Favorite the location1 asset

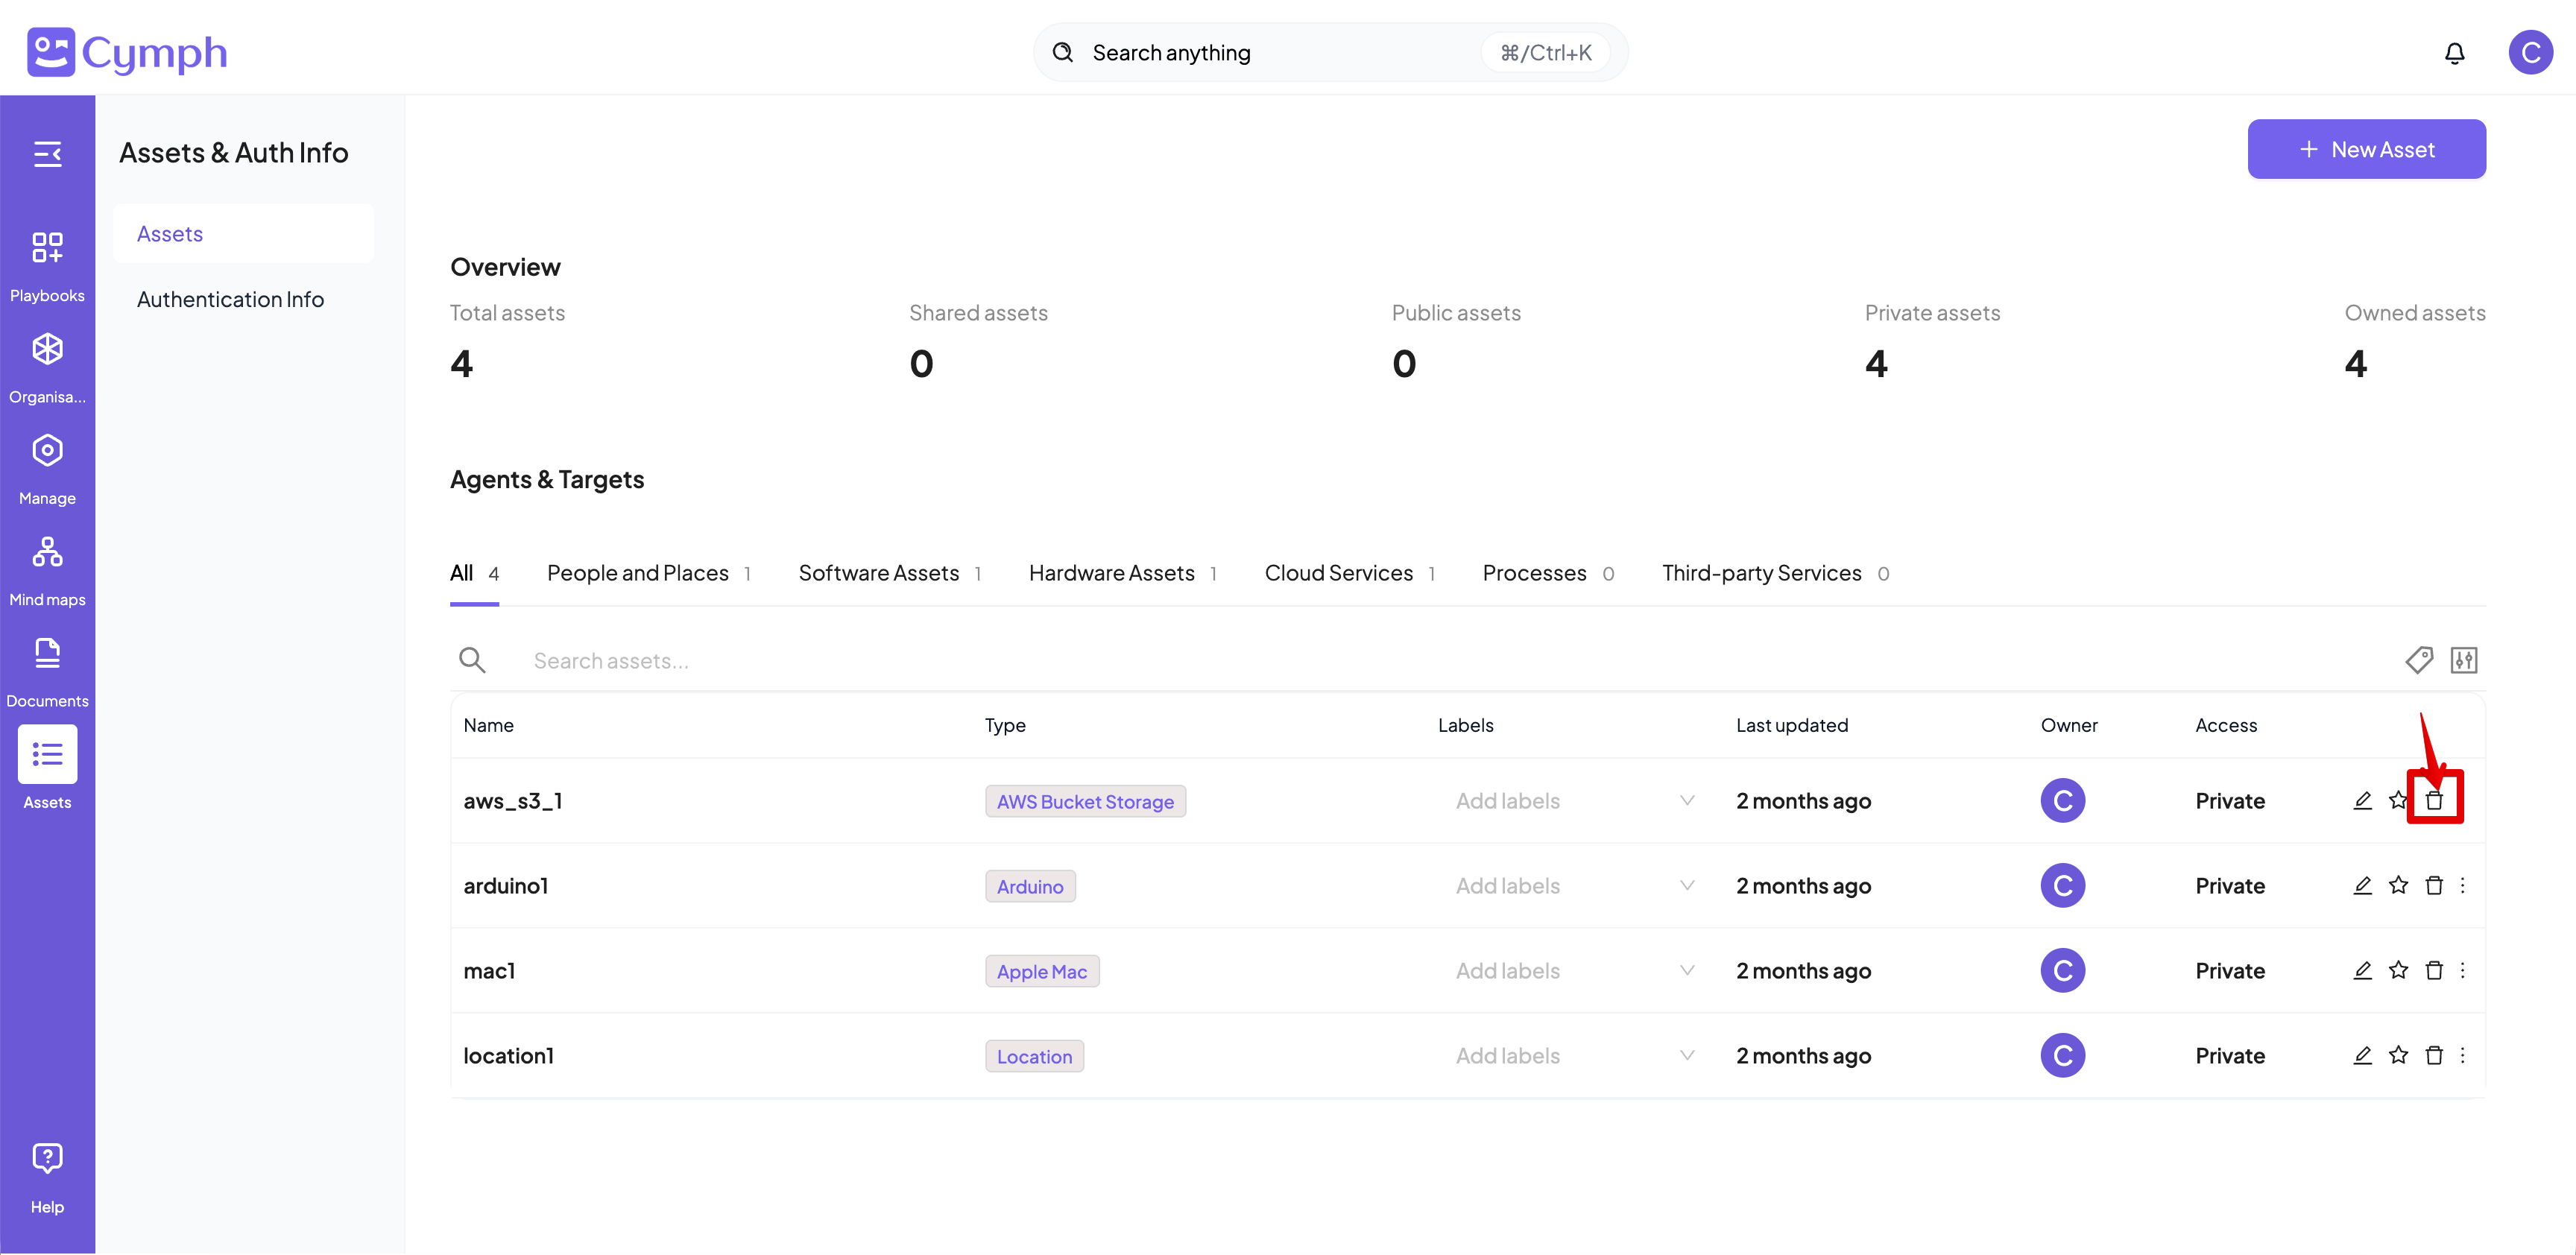pos(2398,1055)
